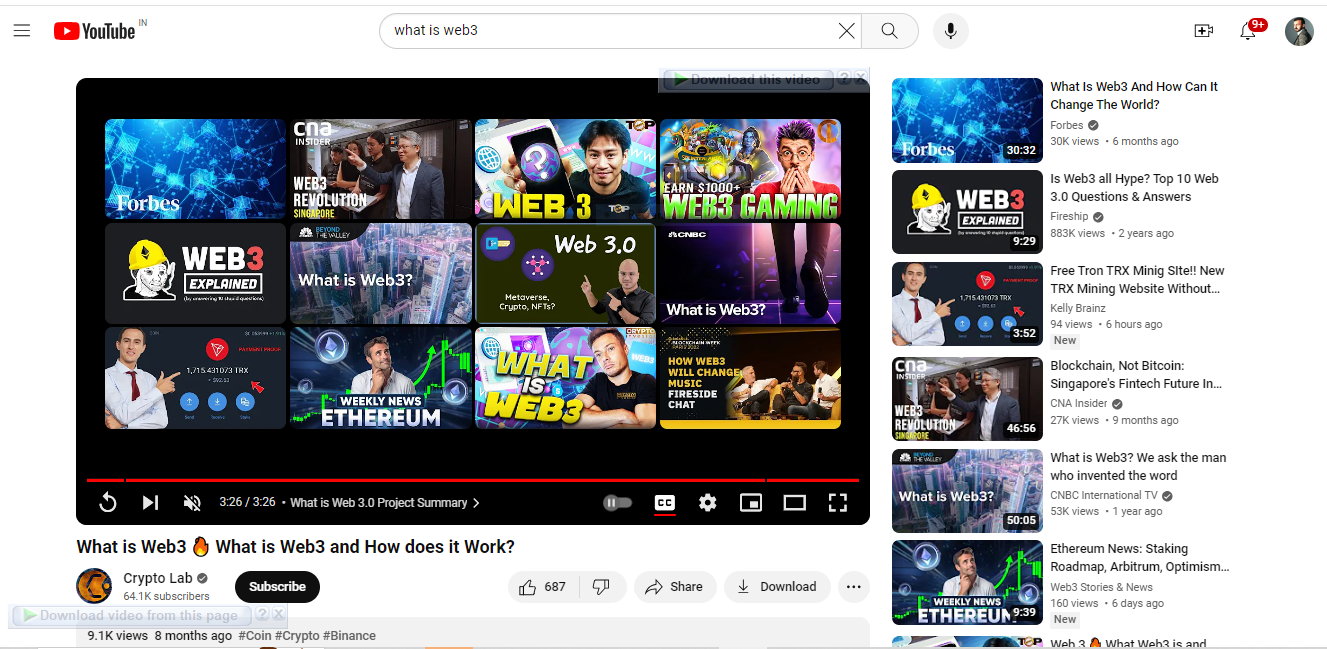Switch to miniplayer mode
The width and height of the screenshot is (1327, 649).
[751, 503]
